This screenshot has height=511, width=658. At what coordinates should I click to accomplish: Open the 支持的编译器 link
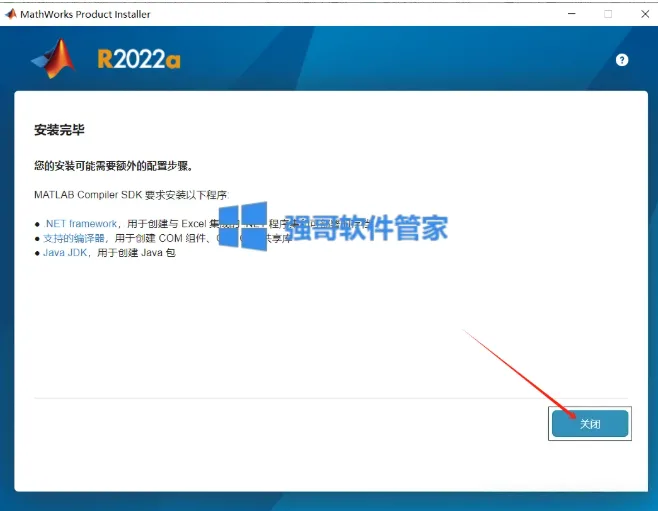pyautogui.click(x=74, y=238)
